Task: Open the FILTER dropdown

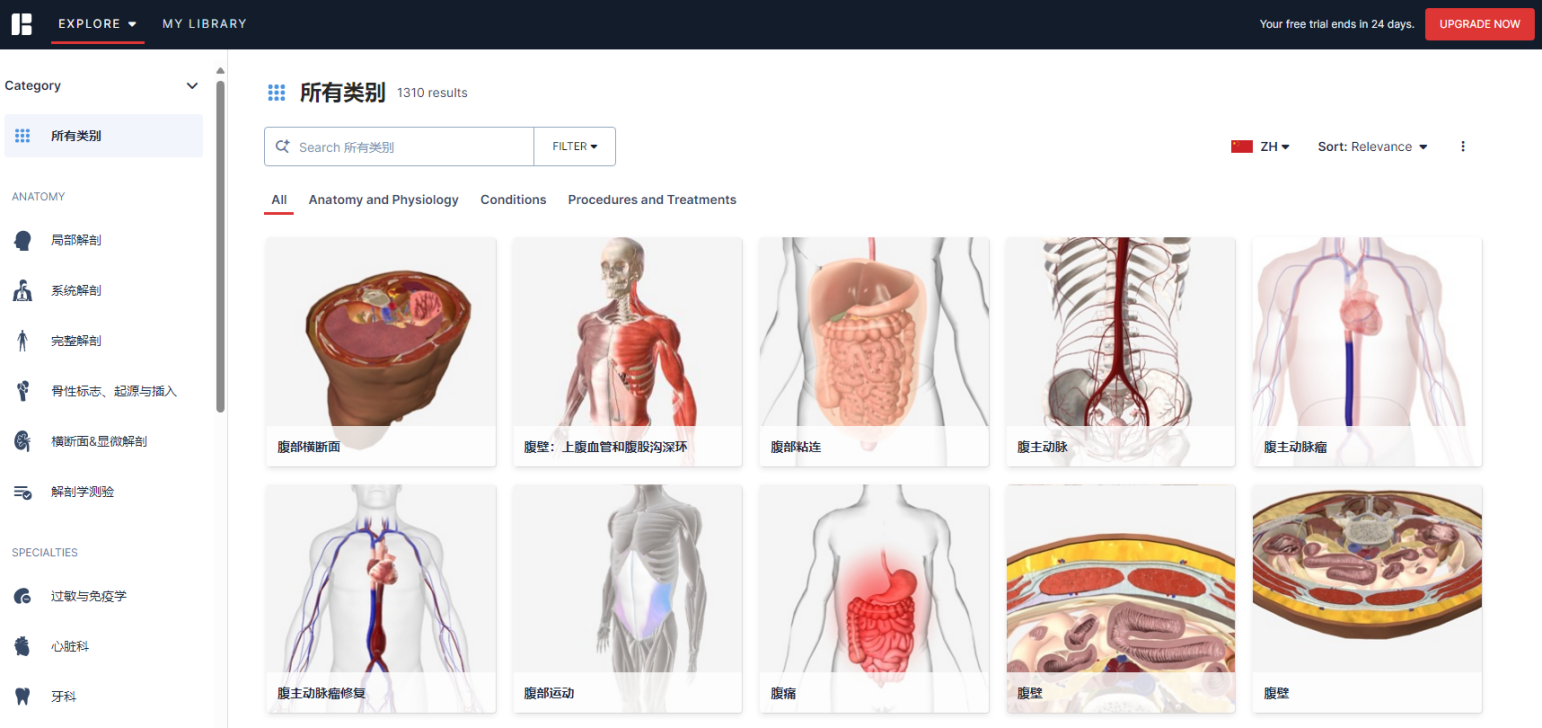Action: 574,147
